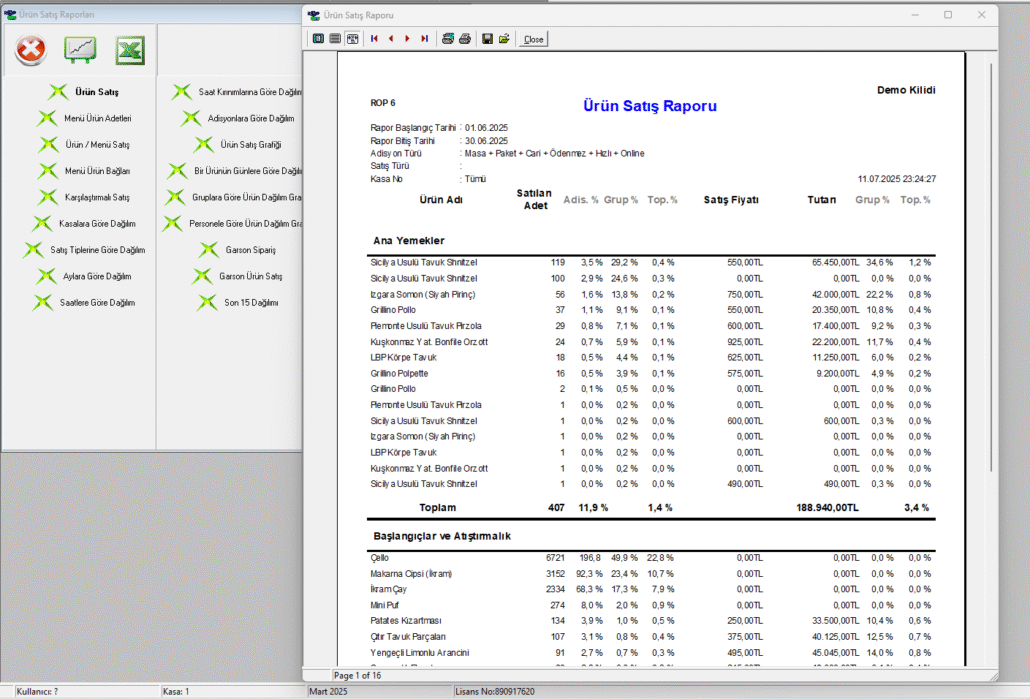This screenshot has width=1030, height=699.
Task: Load report using open folder icon
Action: tap(504, 39)
